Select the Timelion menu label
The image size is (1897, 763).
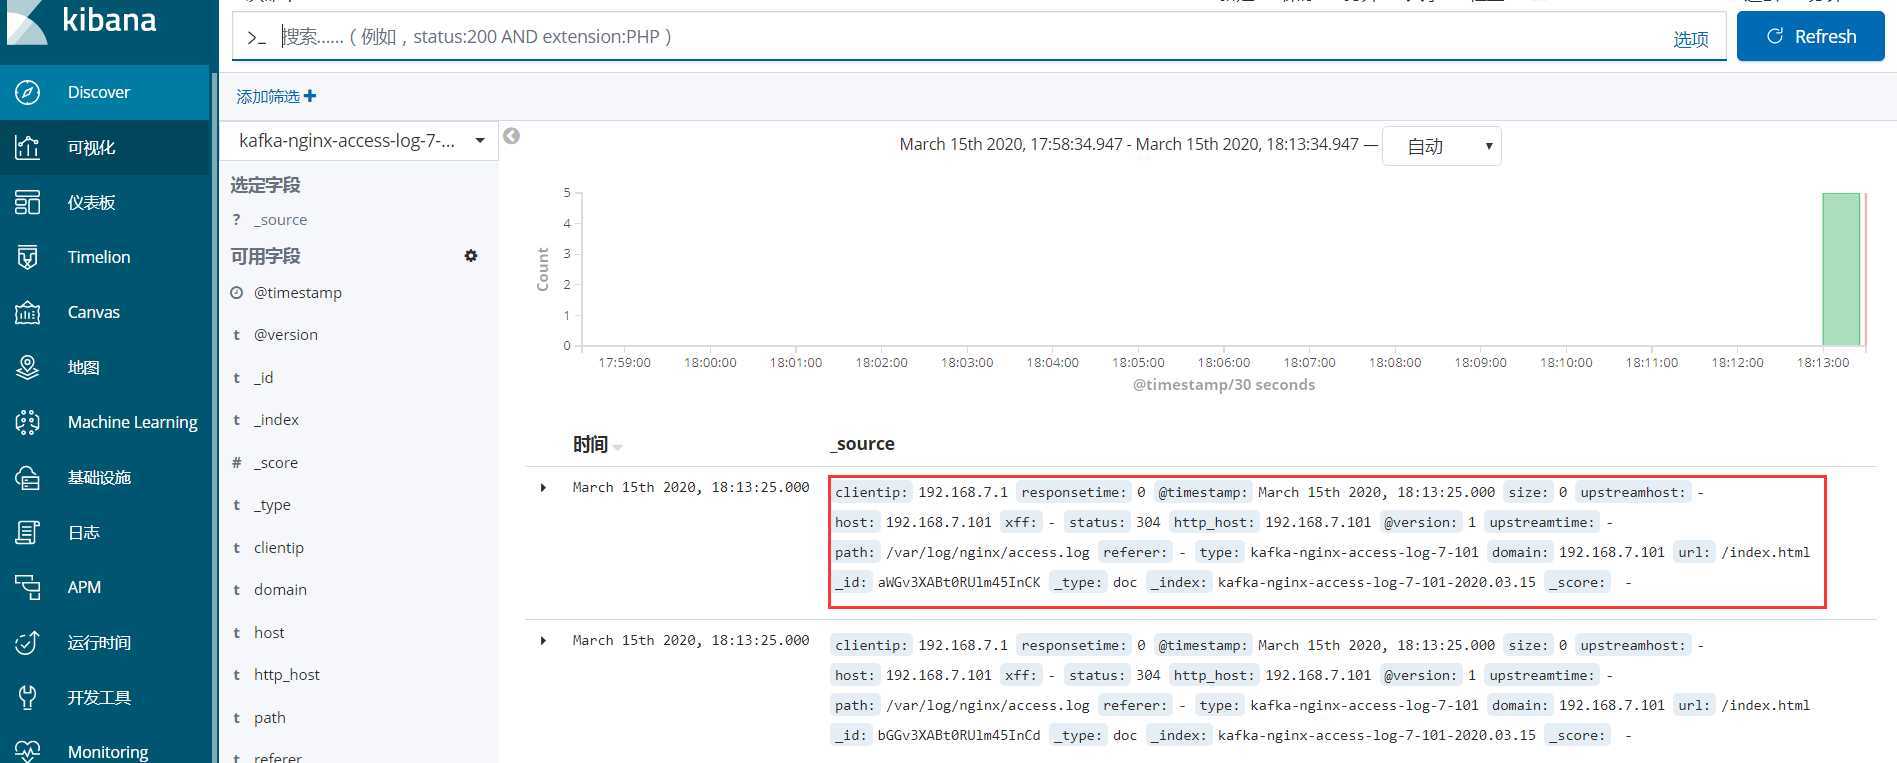99,257
